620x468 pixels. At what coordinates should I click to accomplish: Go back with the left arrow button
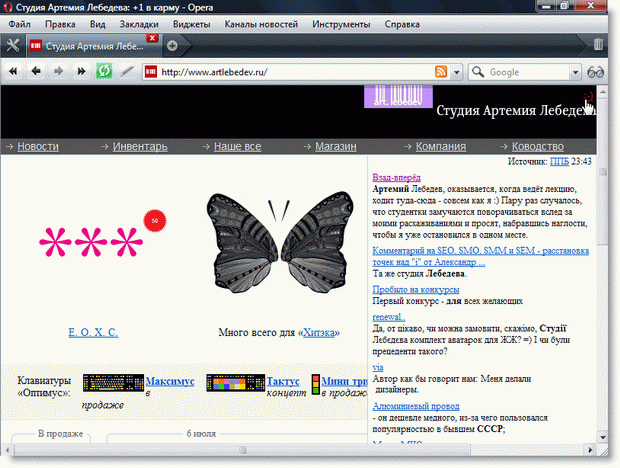coord(36,72)
